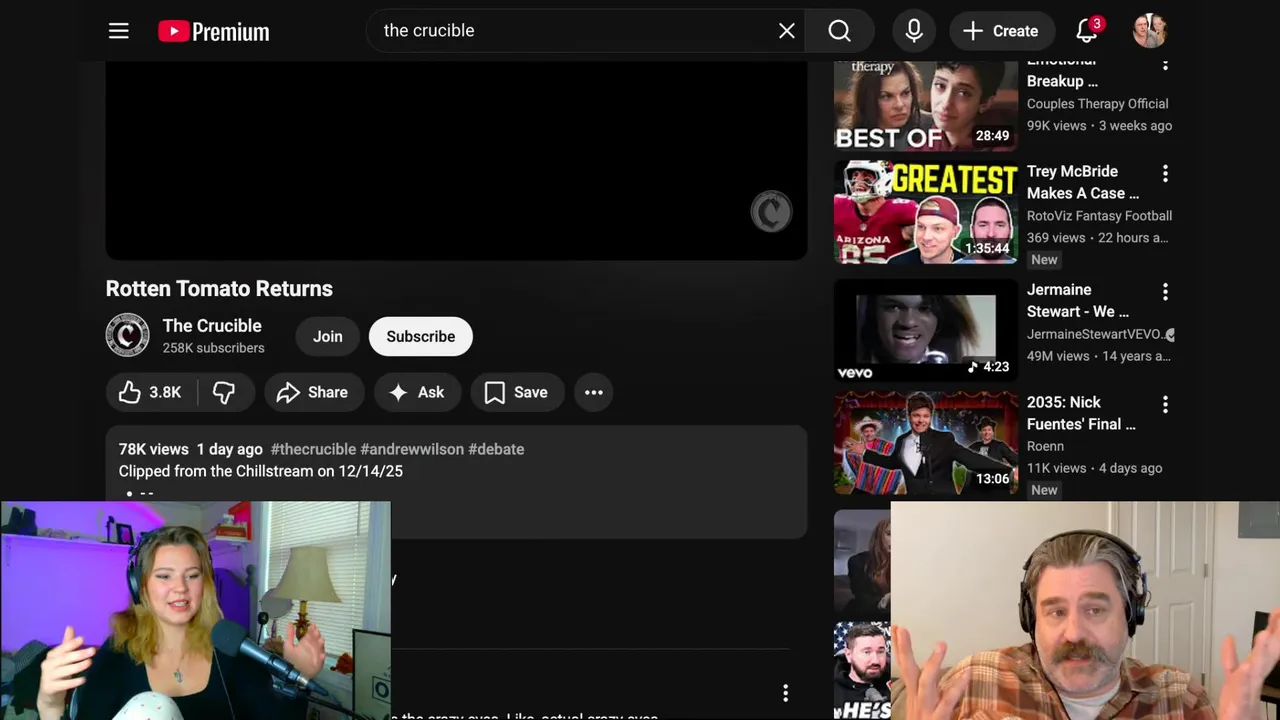Open Couples Therapy 28:49 video thumbnail
1280x720 pixels.
pyautogui.click(x=926, y=105)
